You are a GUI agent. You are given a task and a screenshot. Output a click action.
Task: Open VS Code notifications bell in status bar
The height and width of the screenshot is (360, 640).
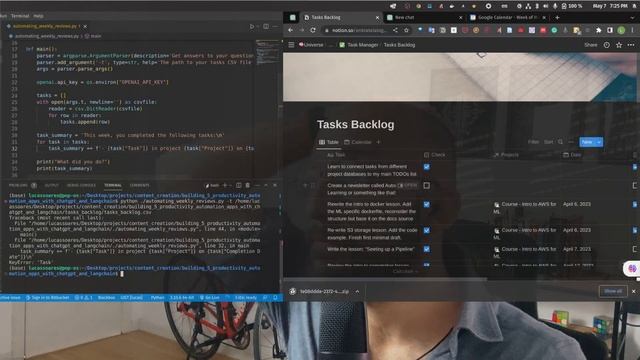(275, 298)
